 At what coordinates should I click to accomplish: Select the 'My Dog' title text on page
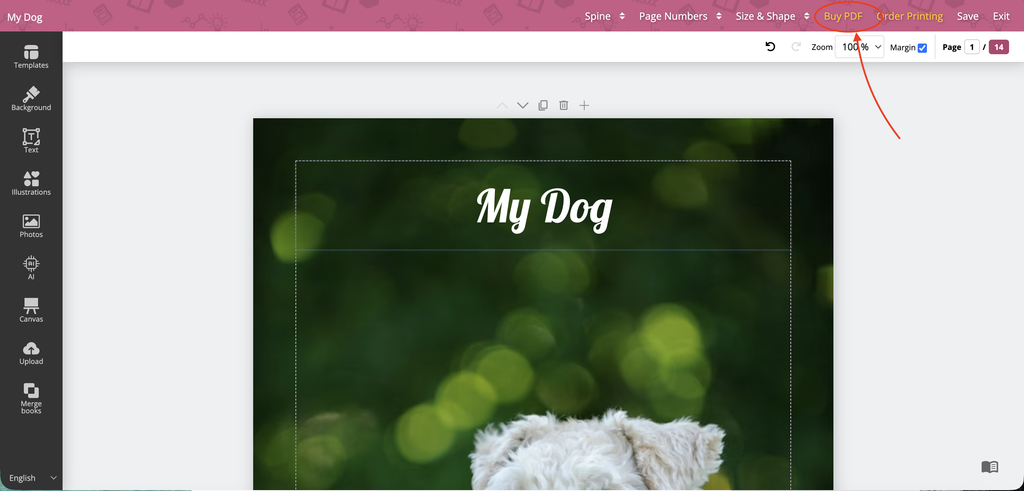pos(544,209)
